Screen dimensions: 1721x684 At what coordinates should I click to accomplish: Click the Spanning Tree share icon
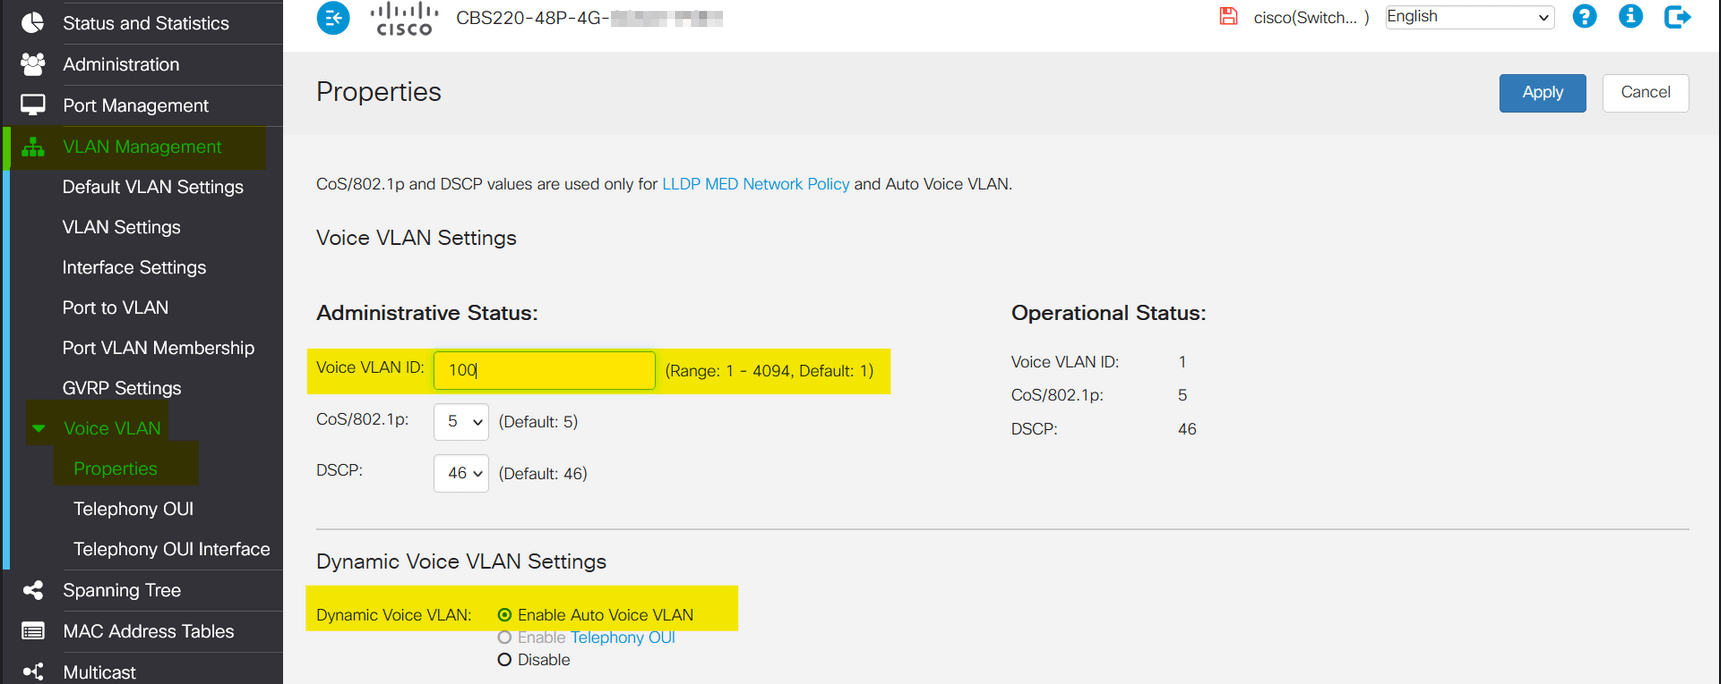[x=33, y=590]
